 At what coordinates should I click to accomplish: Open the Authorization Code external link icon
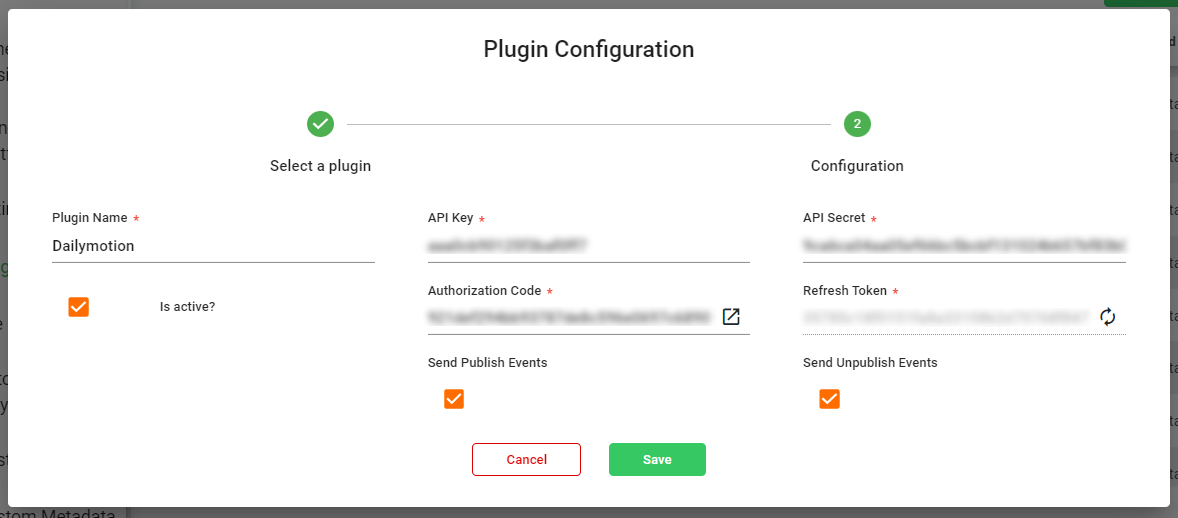coord(731,317)
